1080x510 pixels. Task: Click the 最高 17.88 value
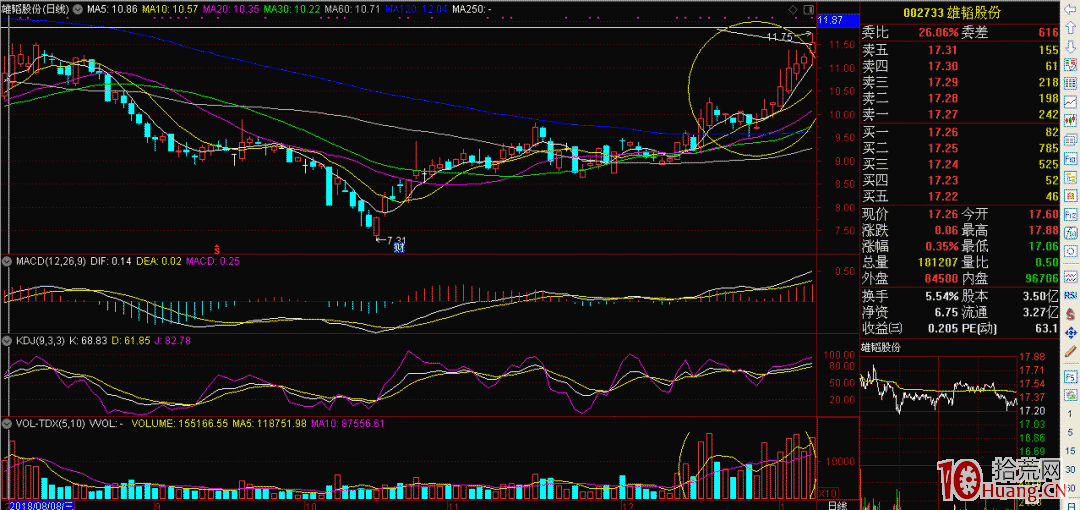click(x=1043, y=231)
